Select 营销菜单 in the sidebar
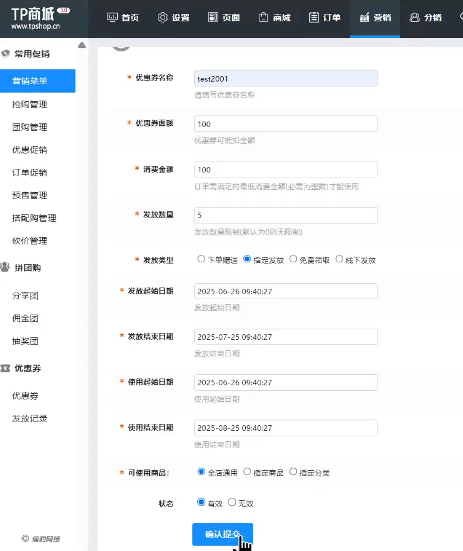Screen dimensions: 463x551 [x=38, y=81]
